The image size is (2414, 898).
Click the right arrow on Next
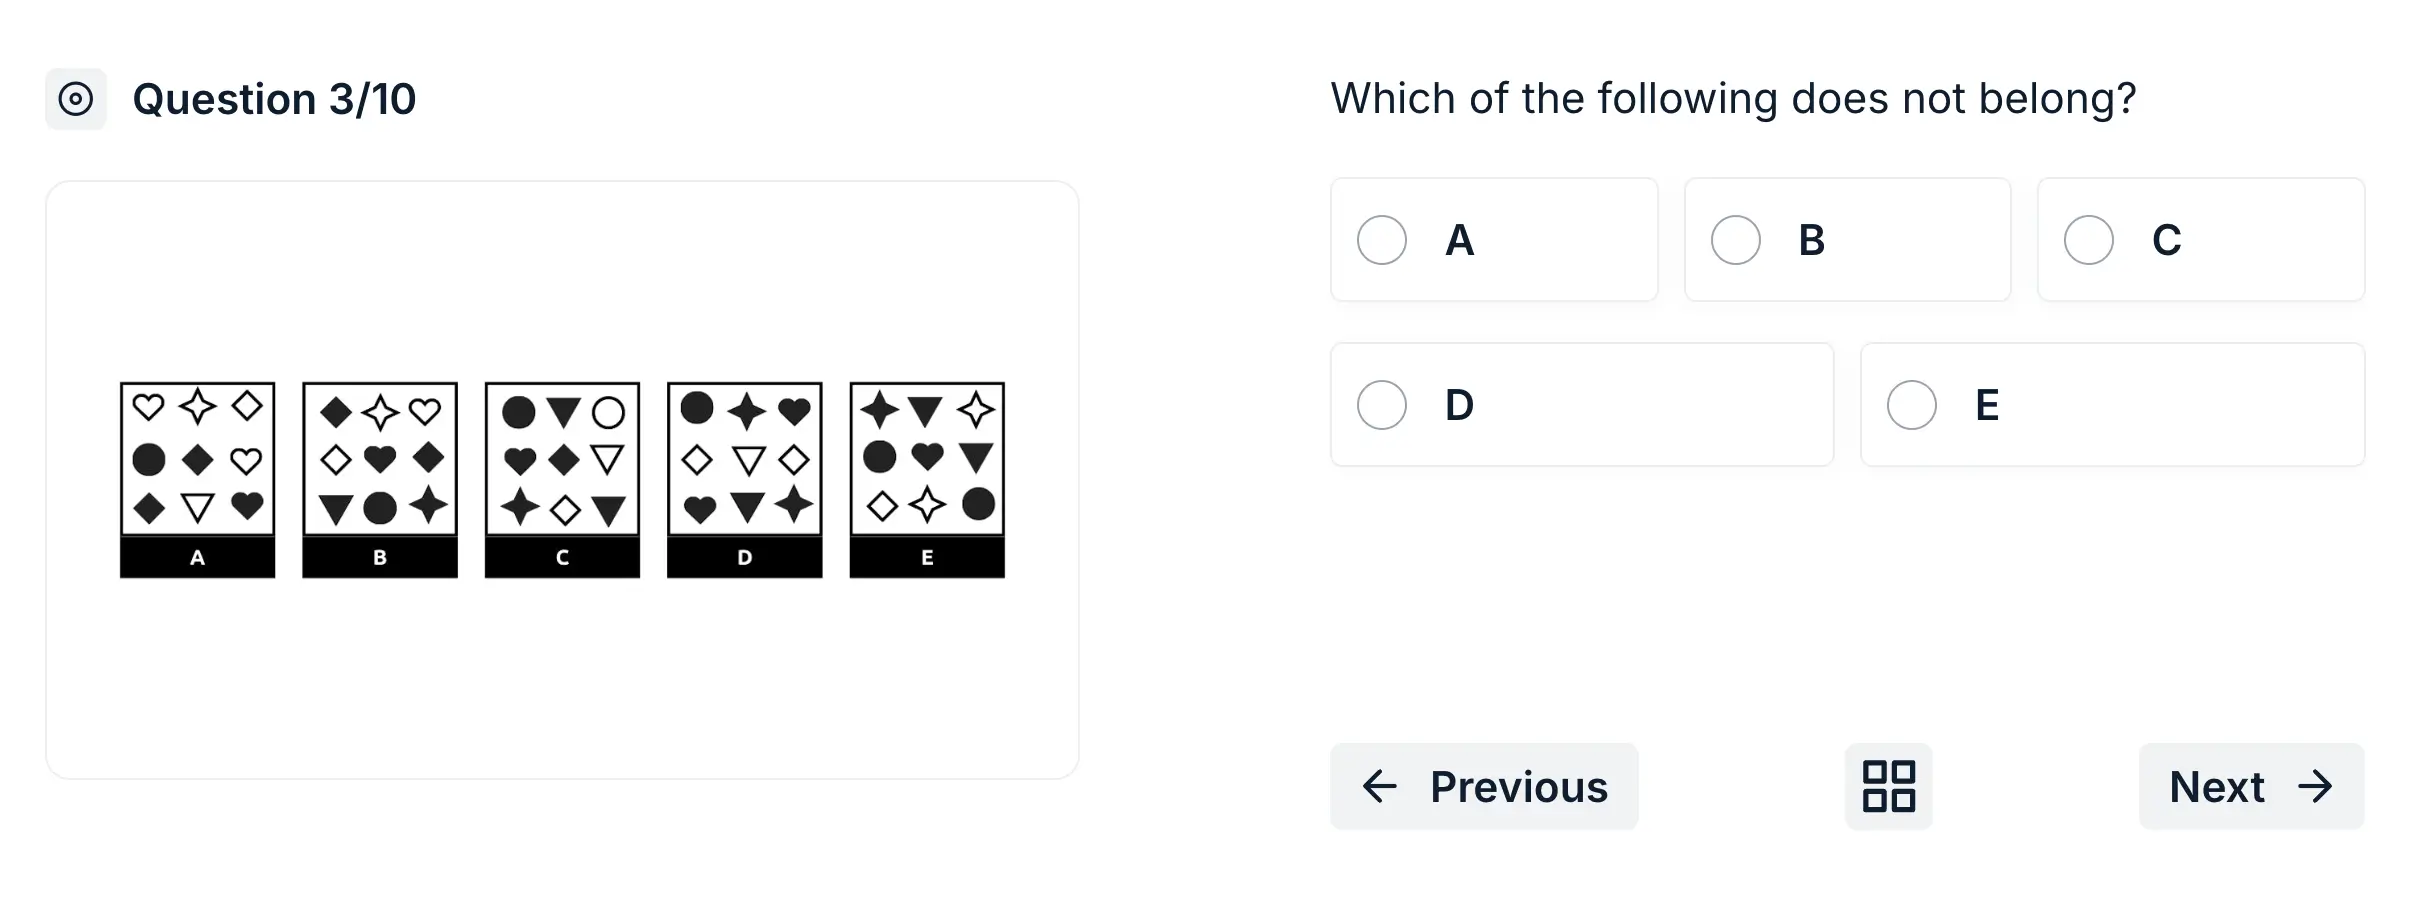coord(2315,786)
